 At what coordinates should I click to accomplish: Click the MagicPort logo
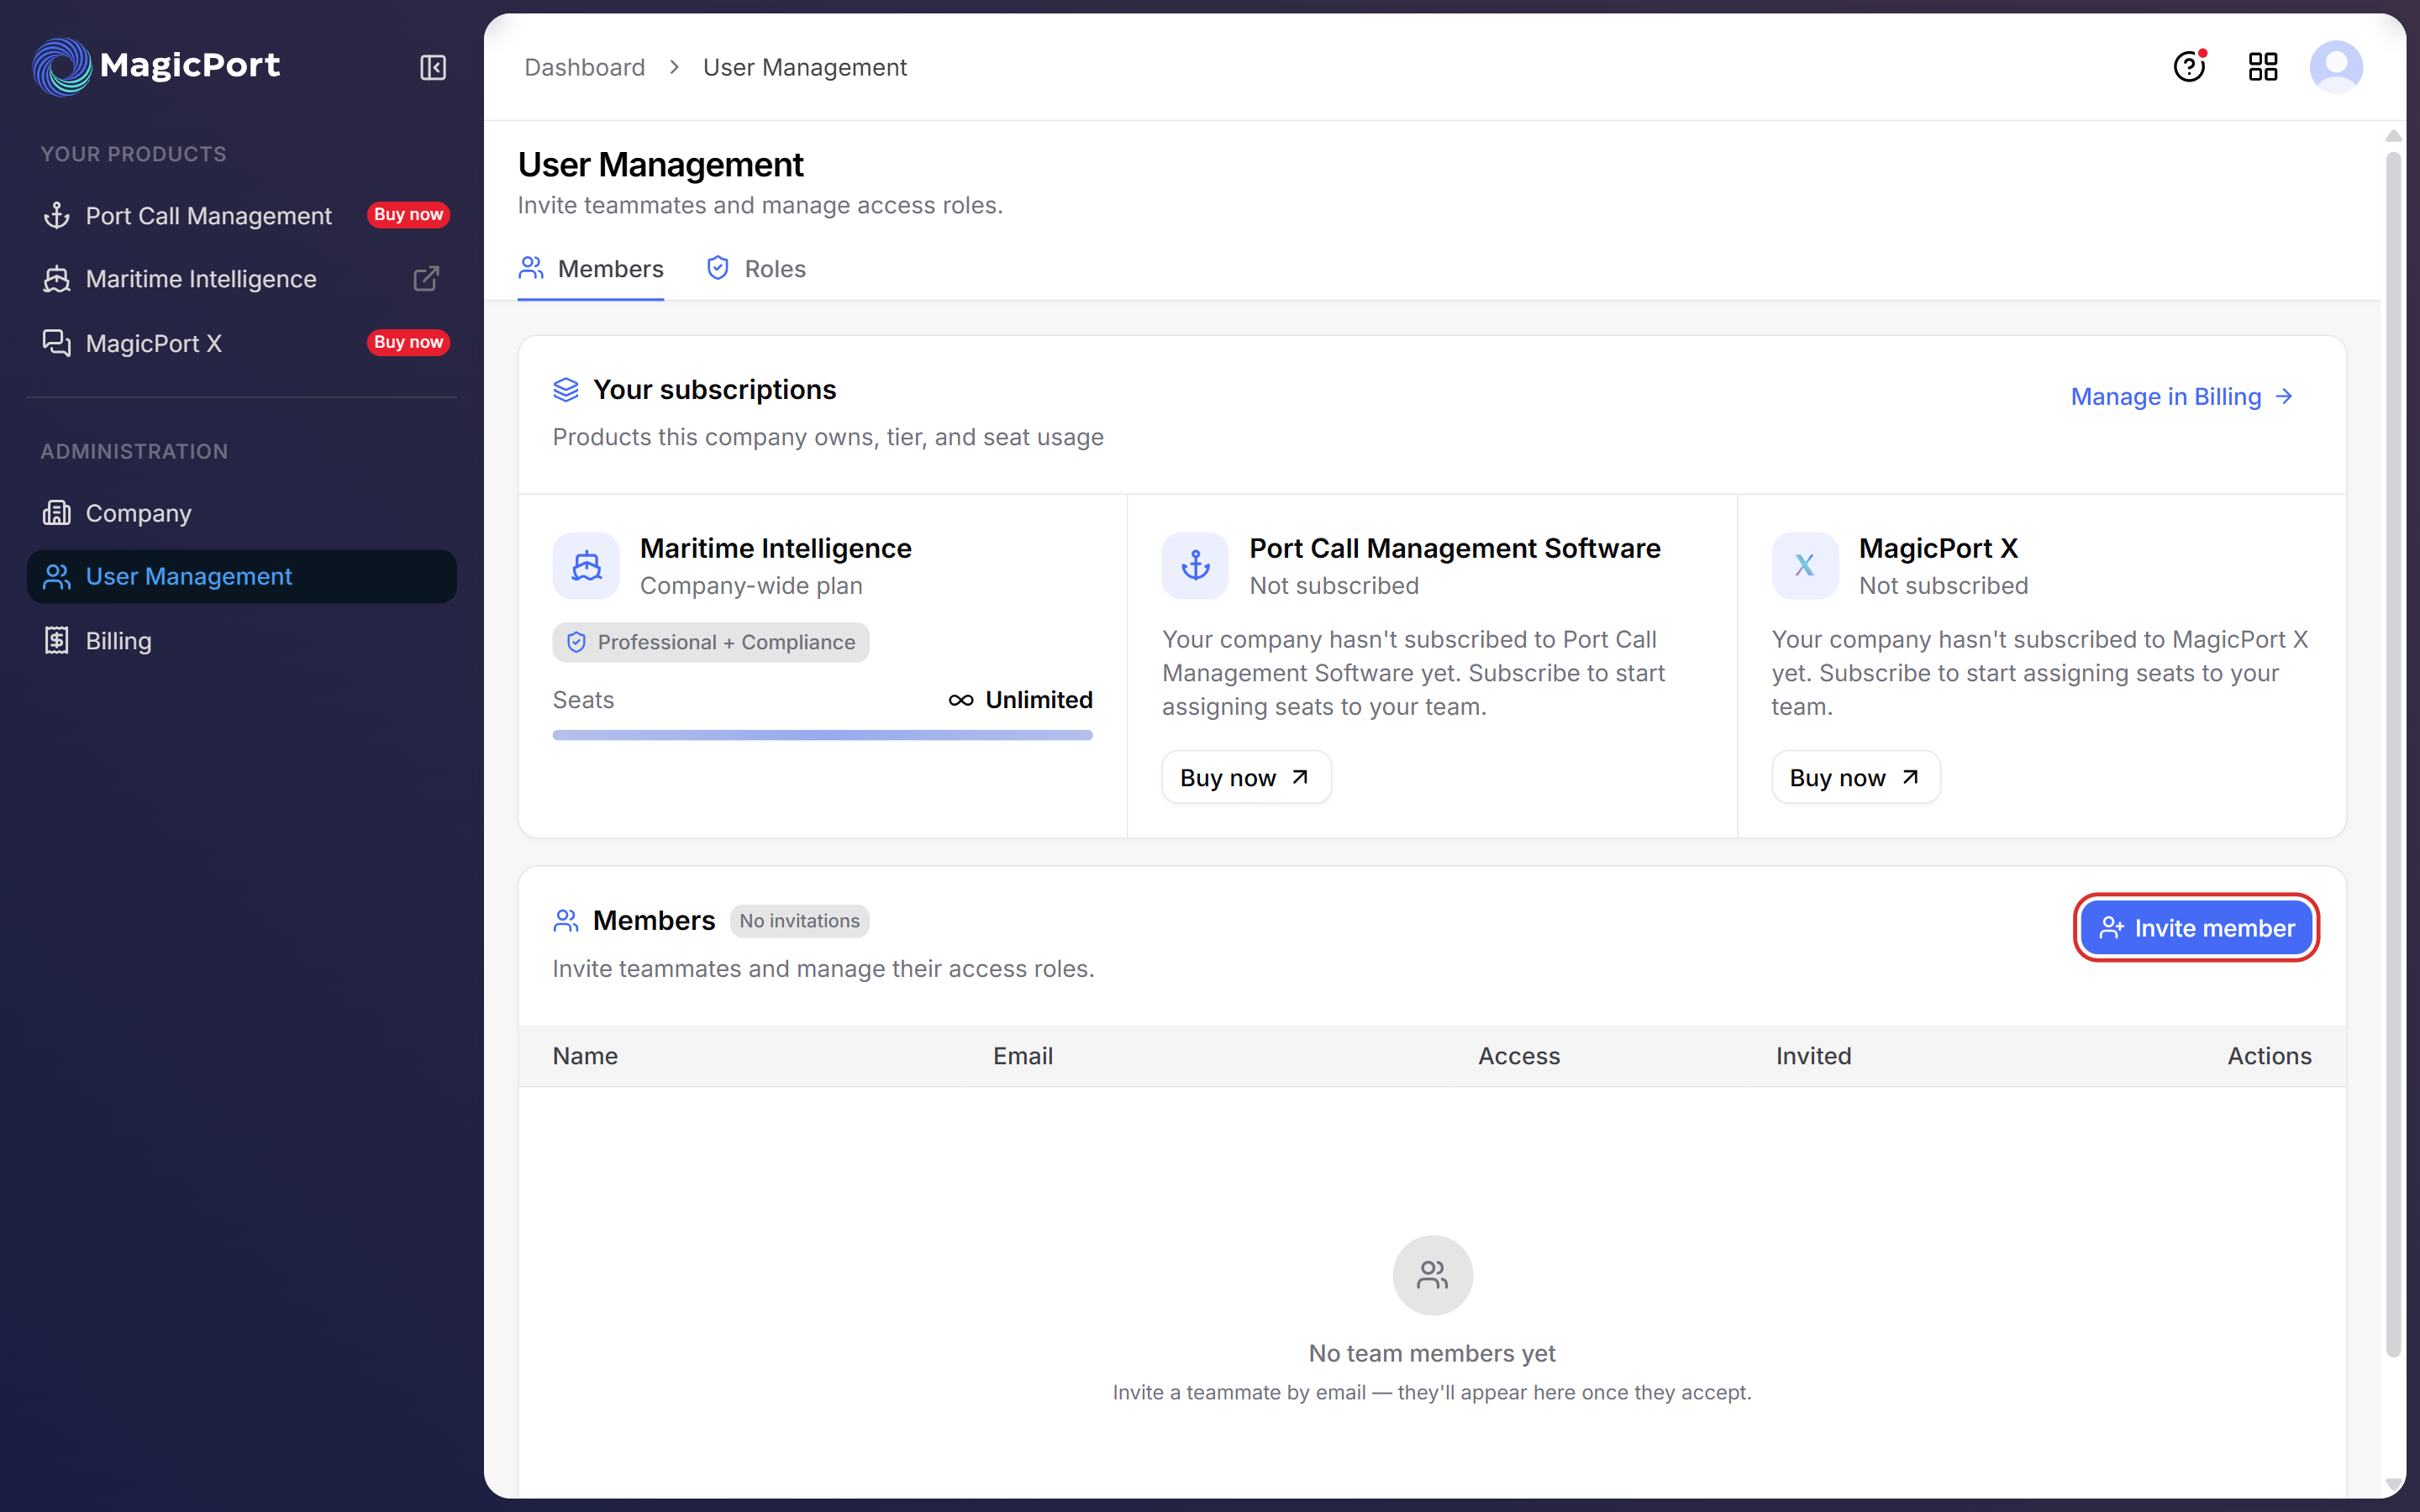pyautogui.click(x=156, y=66)
